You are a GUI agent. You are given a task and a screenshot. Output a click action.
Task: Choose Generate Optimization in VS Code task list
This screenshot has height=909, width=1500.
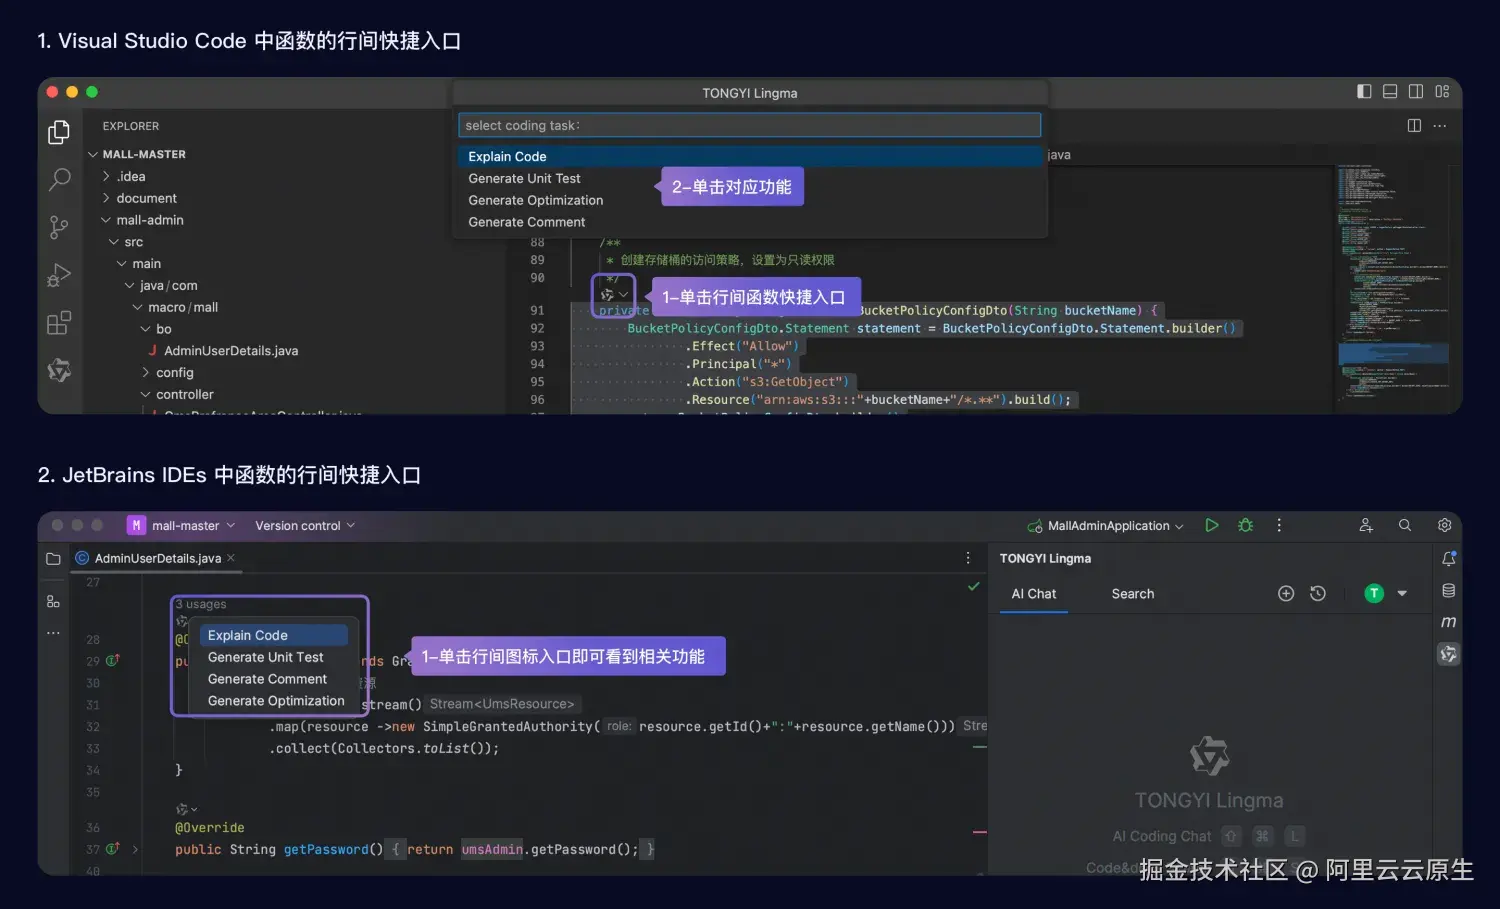[x=535, y=200]
